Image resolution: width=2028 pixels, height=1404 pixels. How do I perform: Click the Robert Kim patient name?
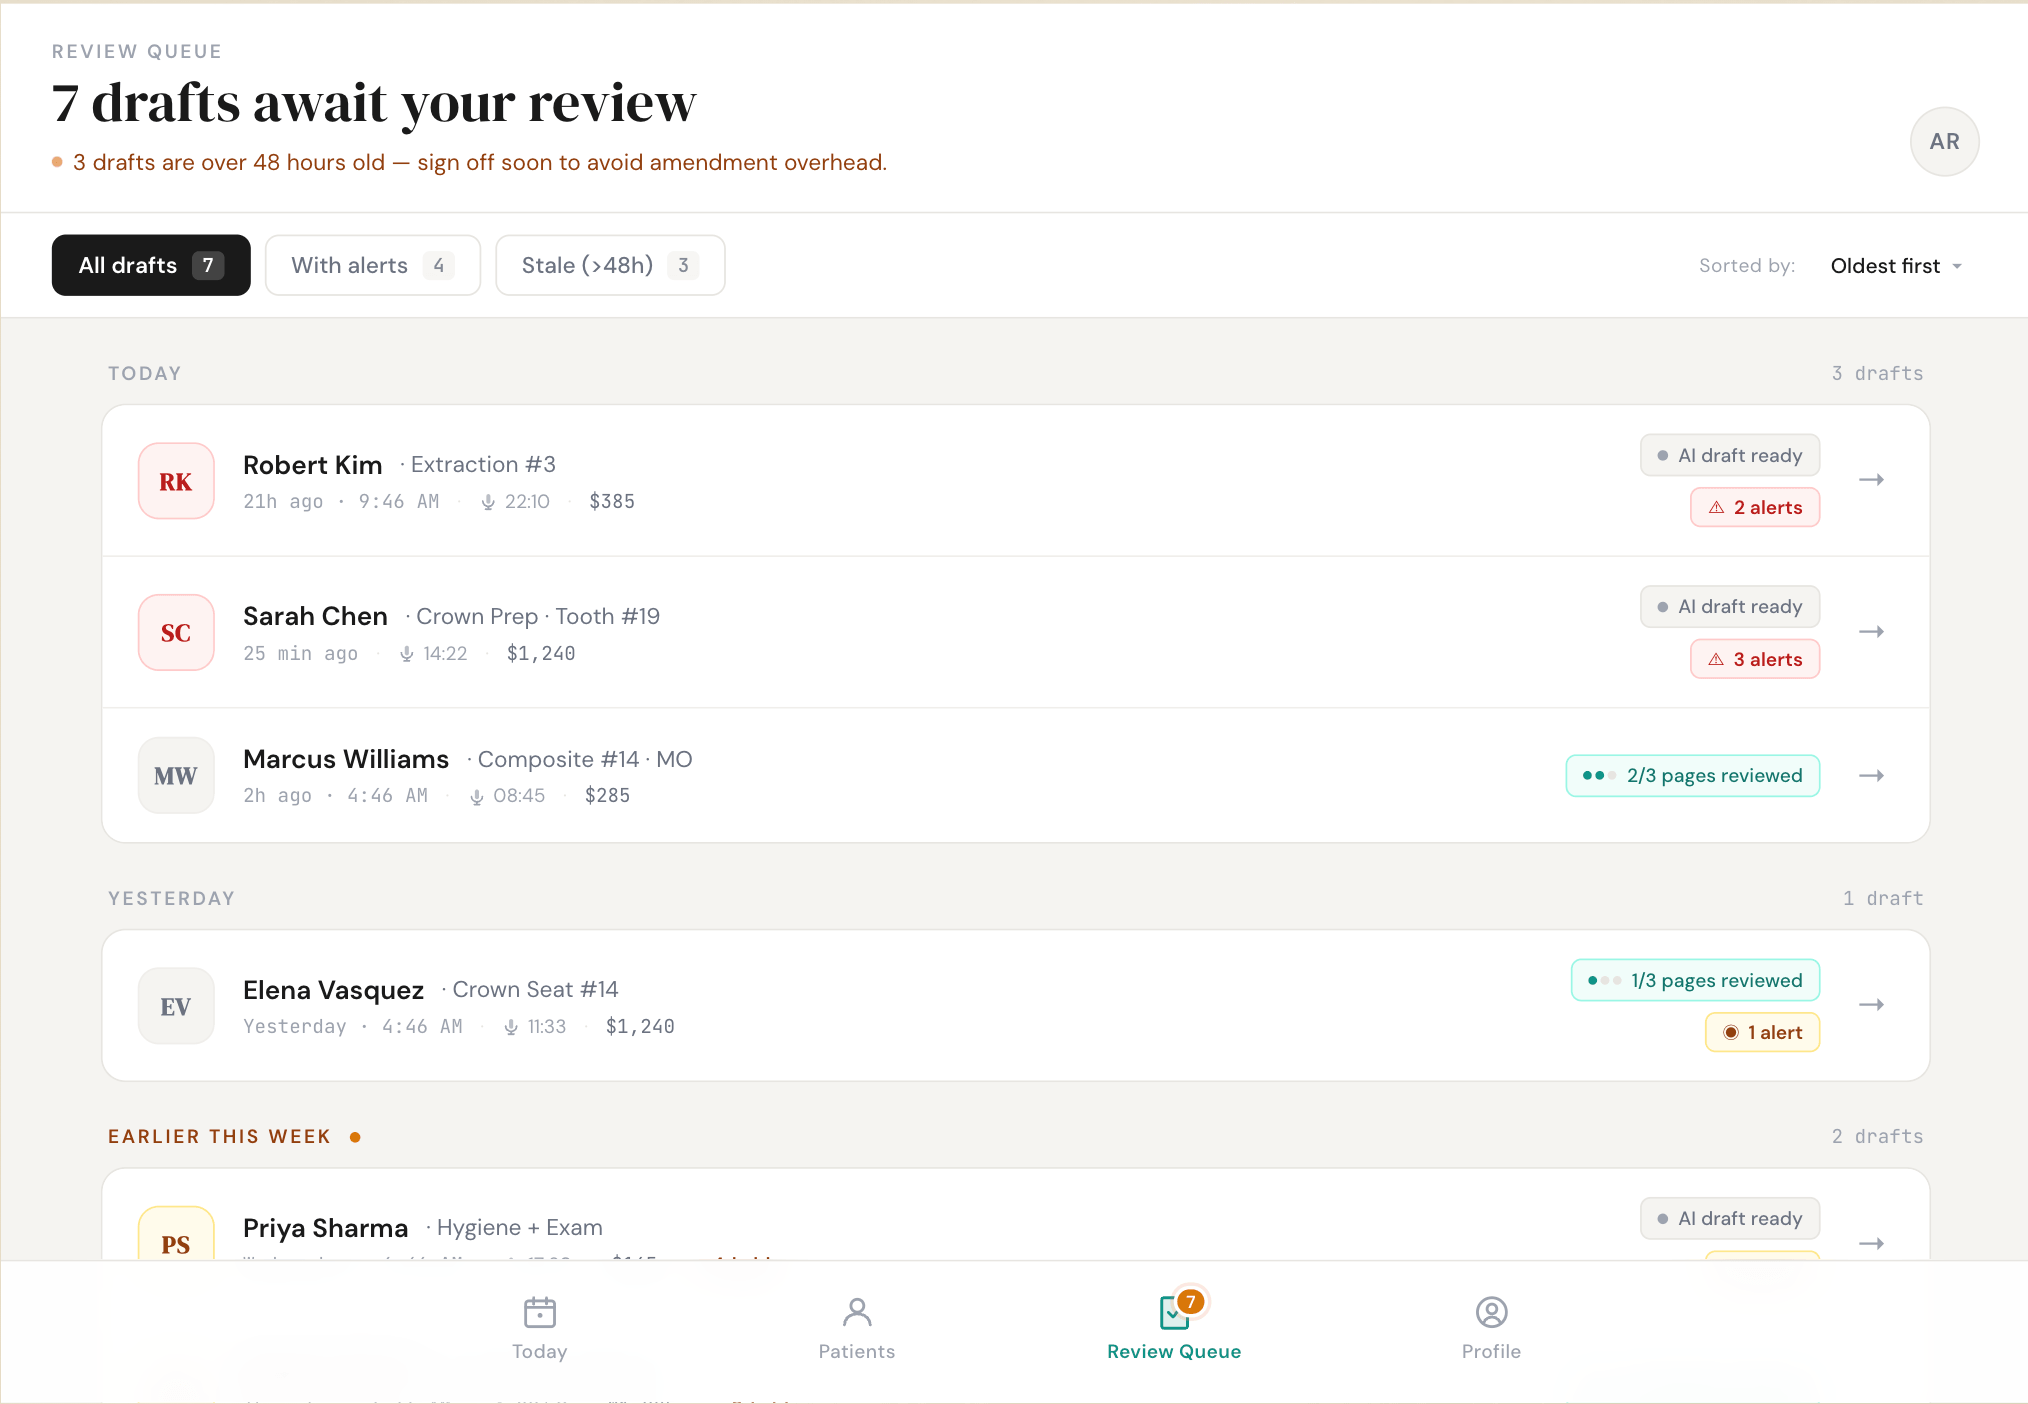(x=313, y=465)
